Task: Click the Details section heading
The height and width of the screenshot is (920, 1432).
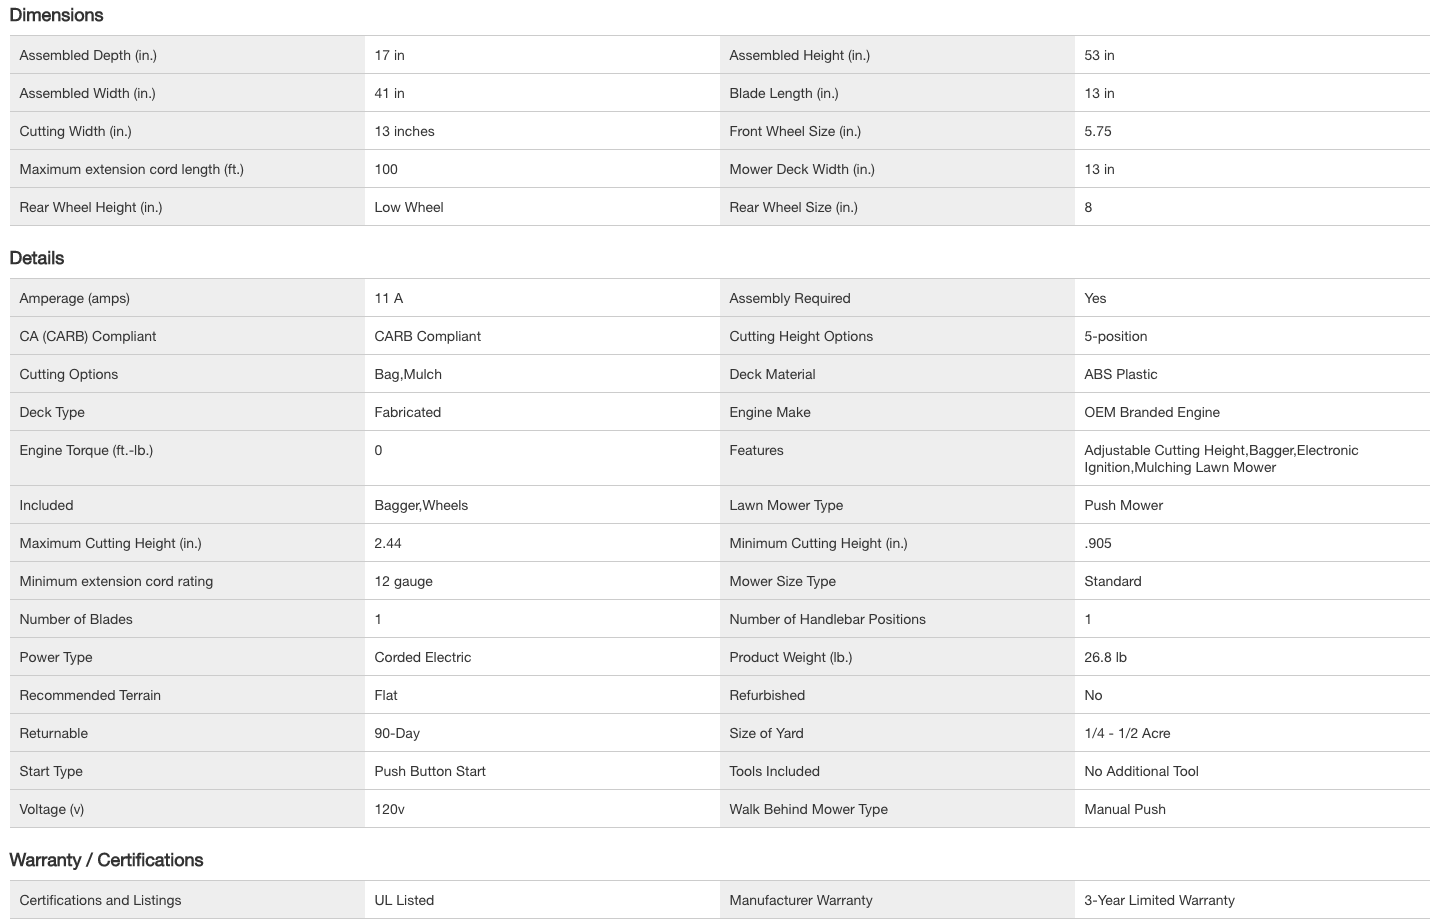Action: coord(37,258)
